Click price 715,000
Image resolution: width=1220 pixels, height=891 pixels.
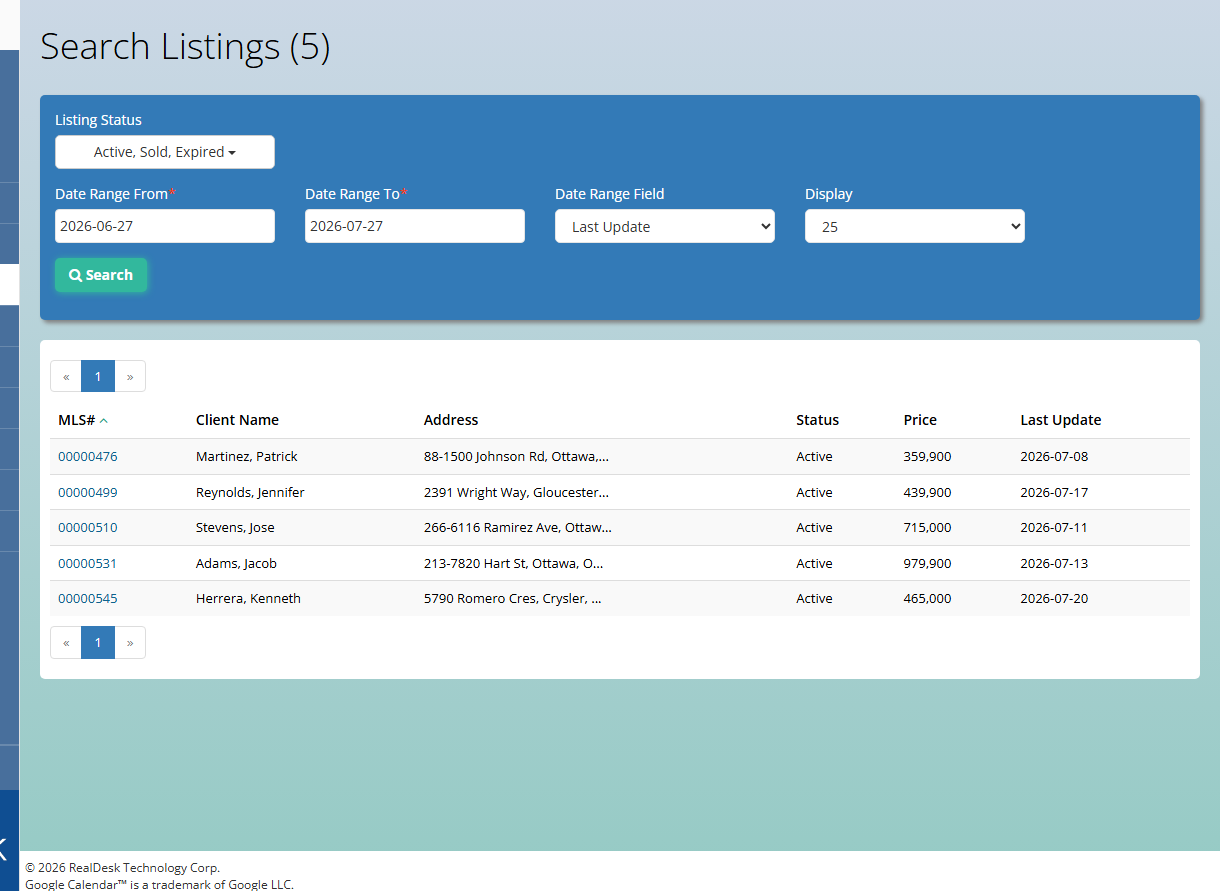coord(928,527)
